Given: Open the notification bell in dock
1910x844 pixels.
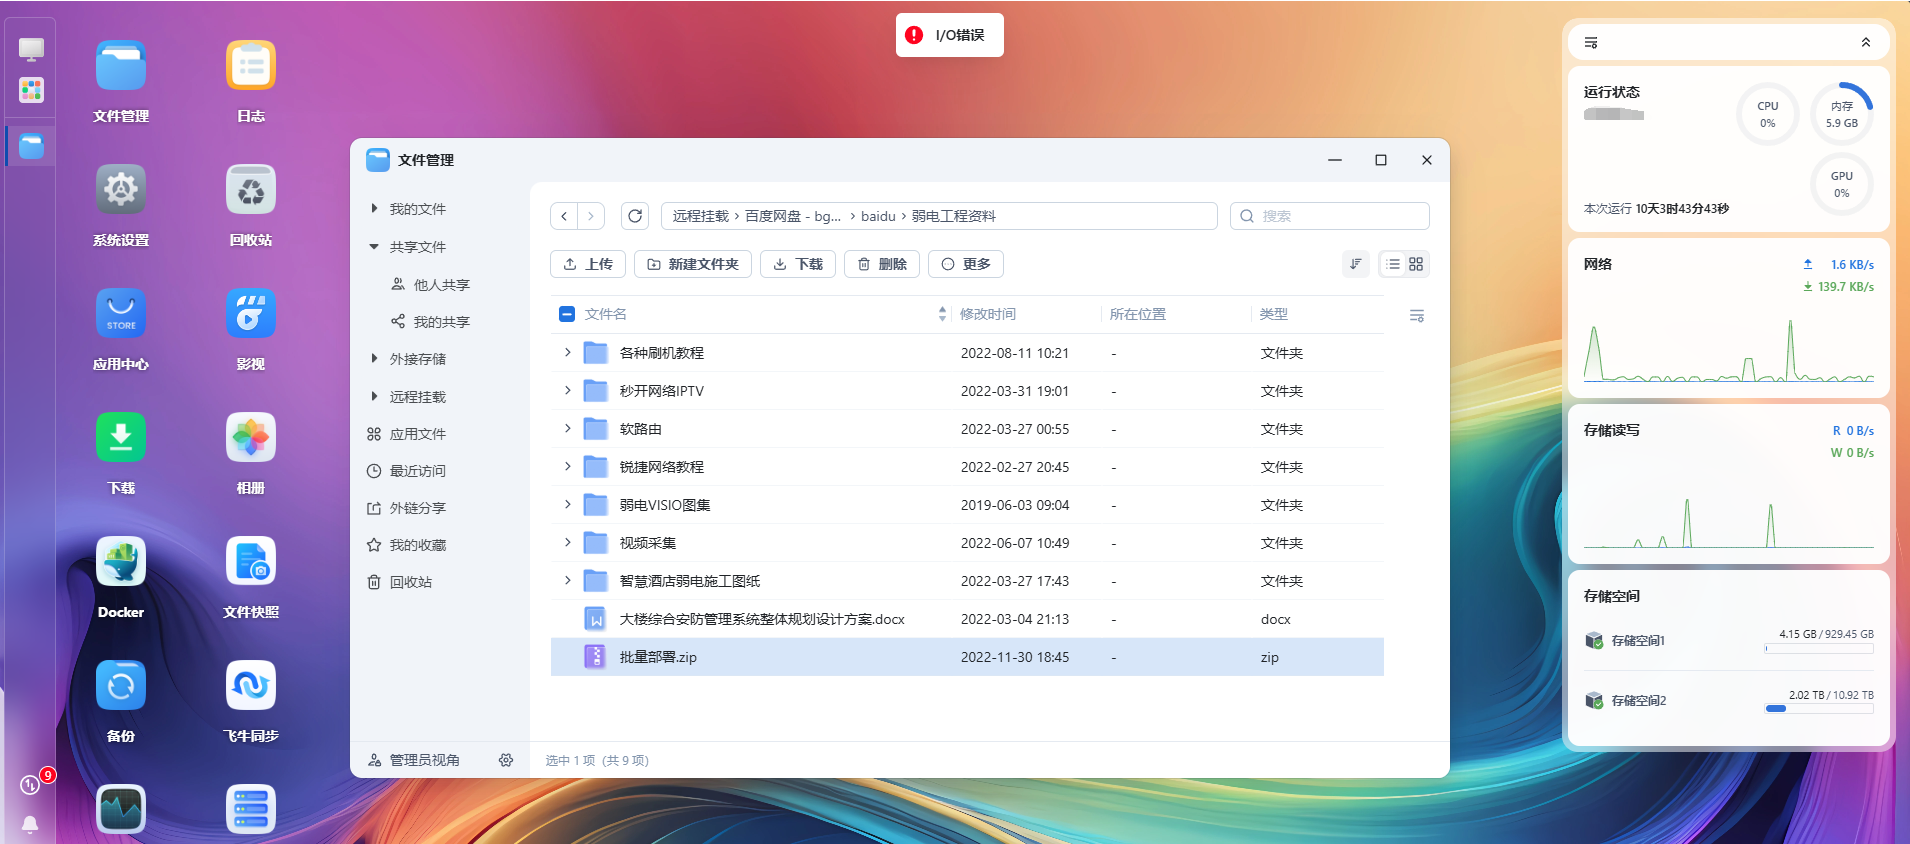Looking at the screenshot, I should (x=31, y=826).
